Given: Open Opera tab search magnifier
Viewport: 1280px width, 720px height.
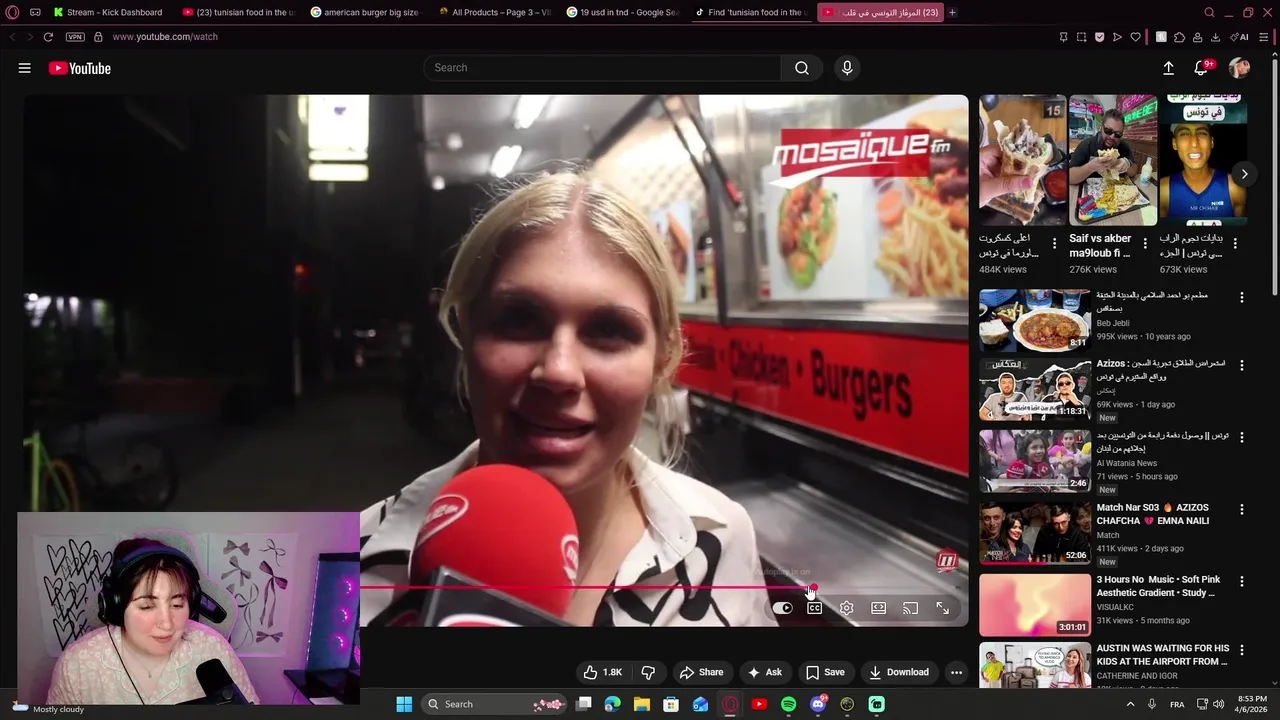Looking at the screenshot, I should pyautogui.click(x=1209, y=12).
